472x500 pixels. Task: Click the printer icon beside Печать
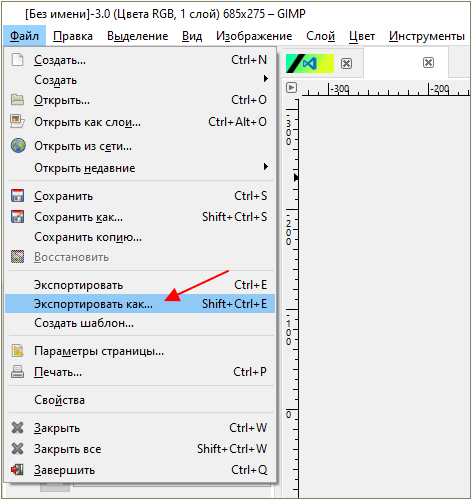click(x=17, y=372)
